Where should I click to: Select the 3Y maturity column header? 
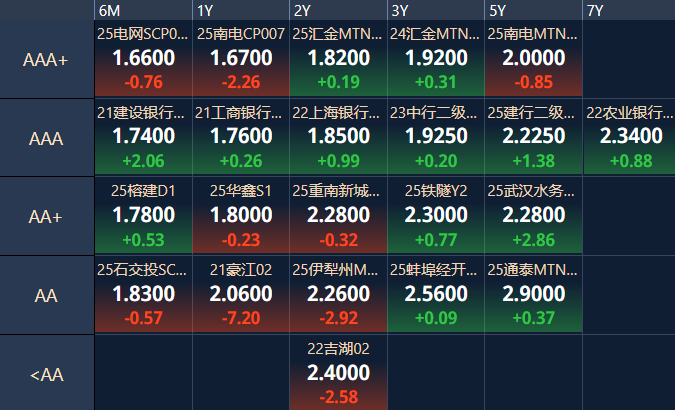(x=436, y=10)
